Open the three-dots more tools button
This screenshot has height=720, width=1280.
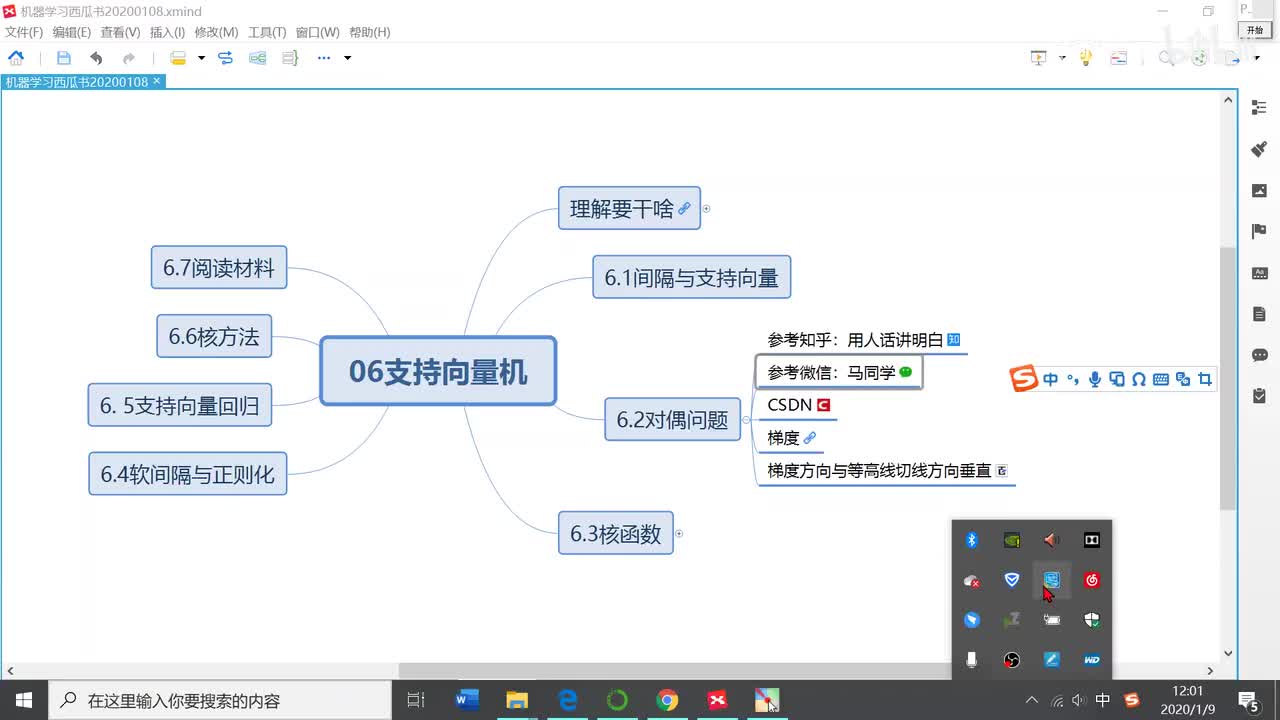324,58
